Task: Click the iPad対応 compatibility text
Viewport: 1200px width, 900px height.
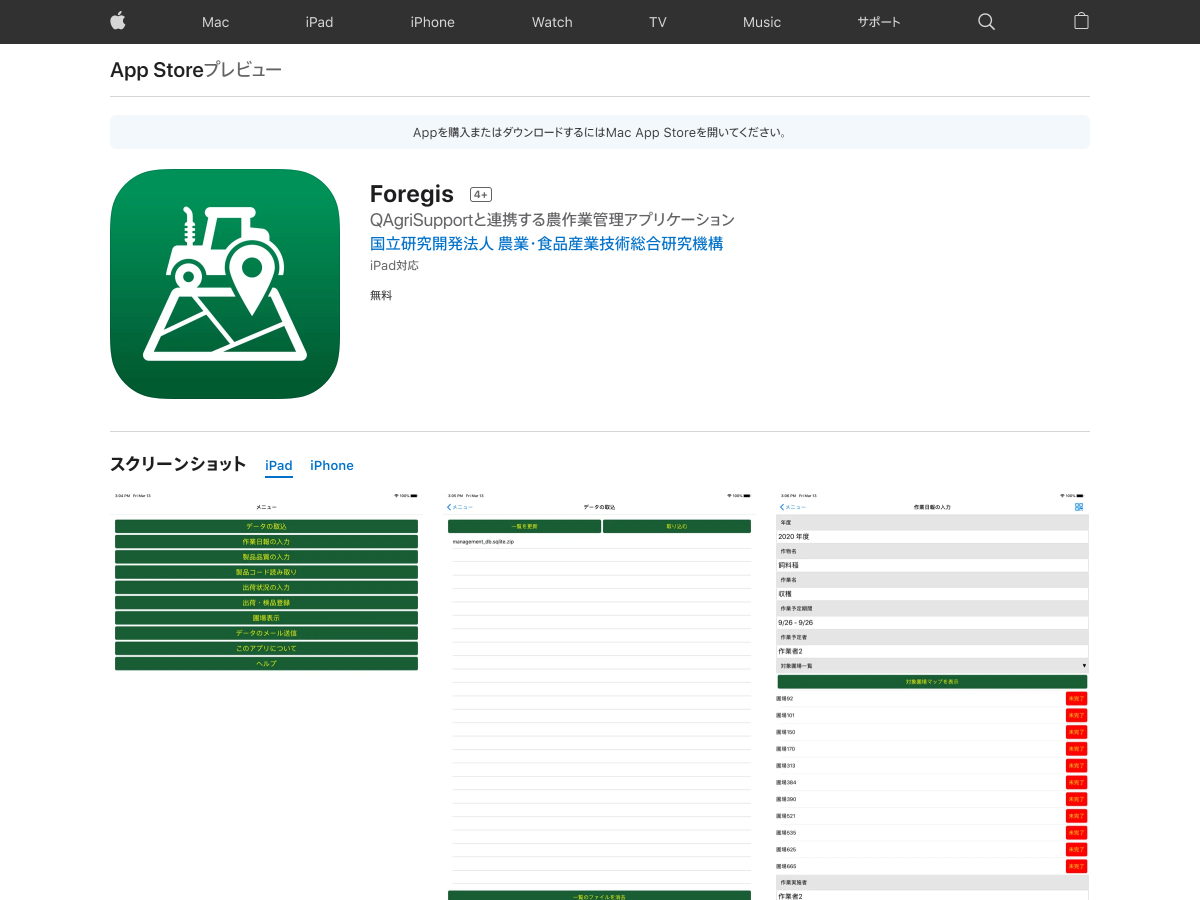Action: [x=394, y=266]
